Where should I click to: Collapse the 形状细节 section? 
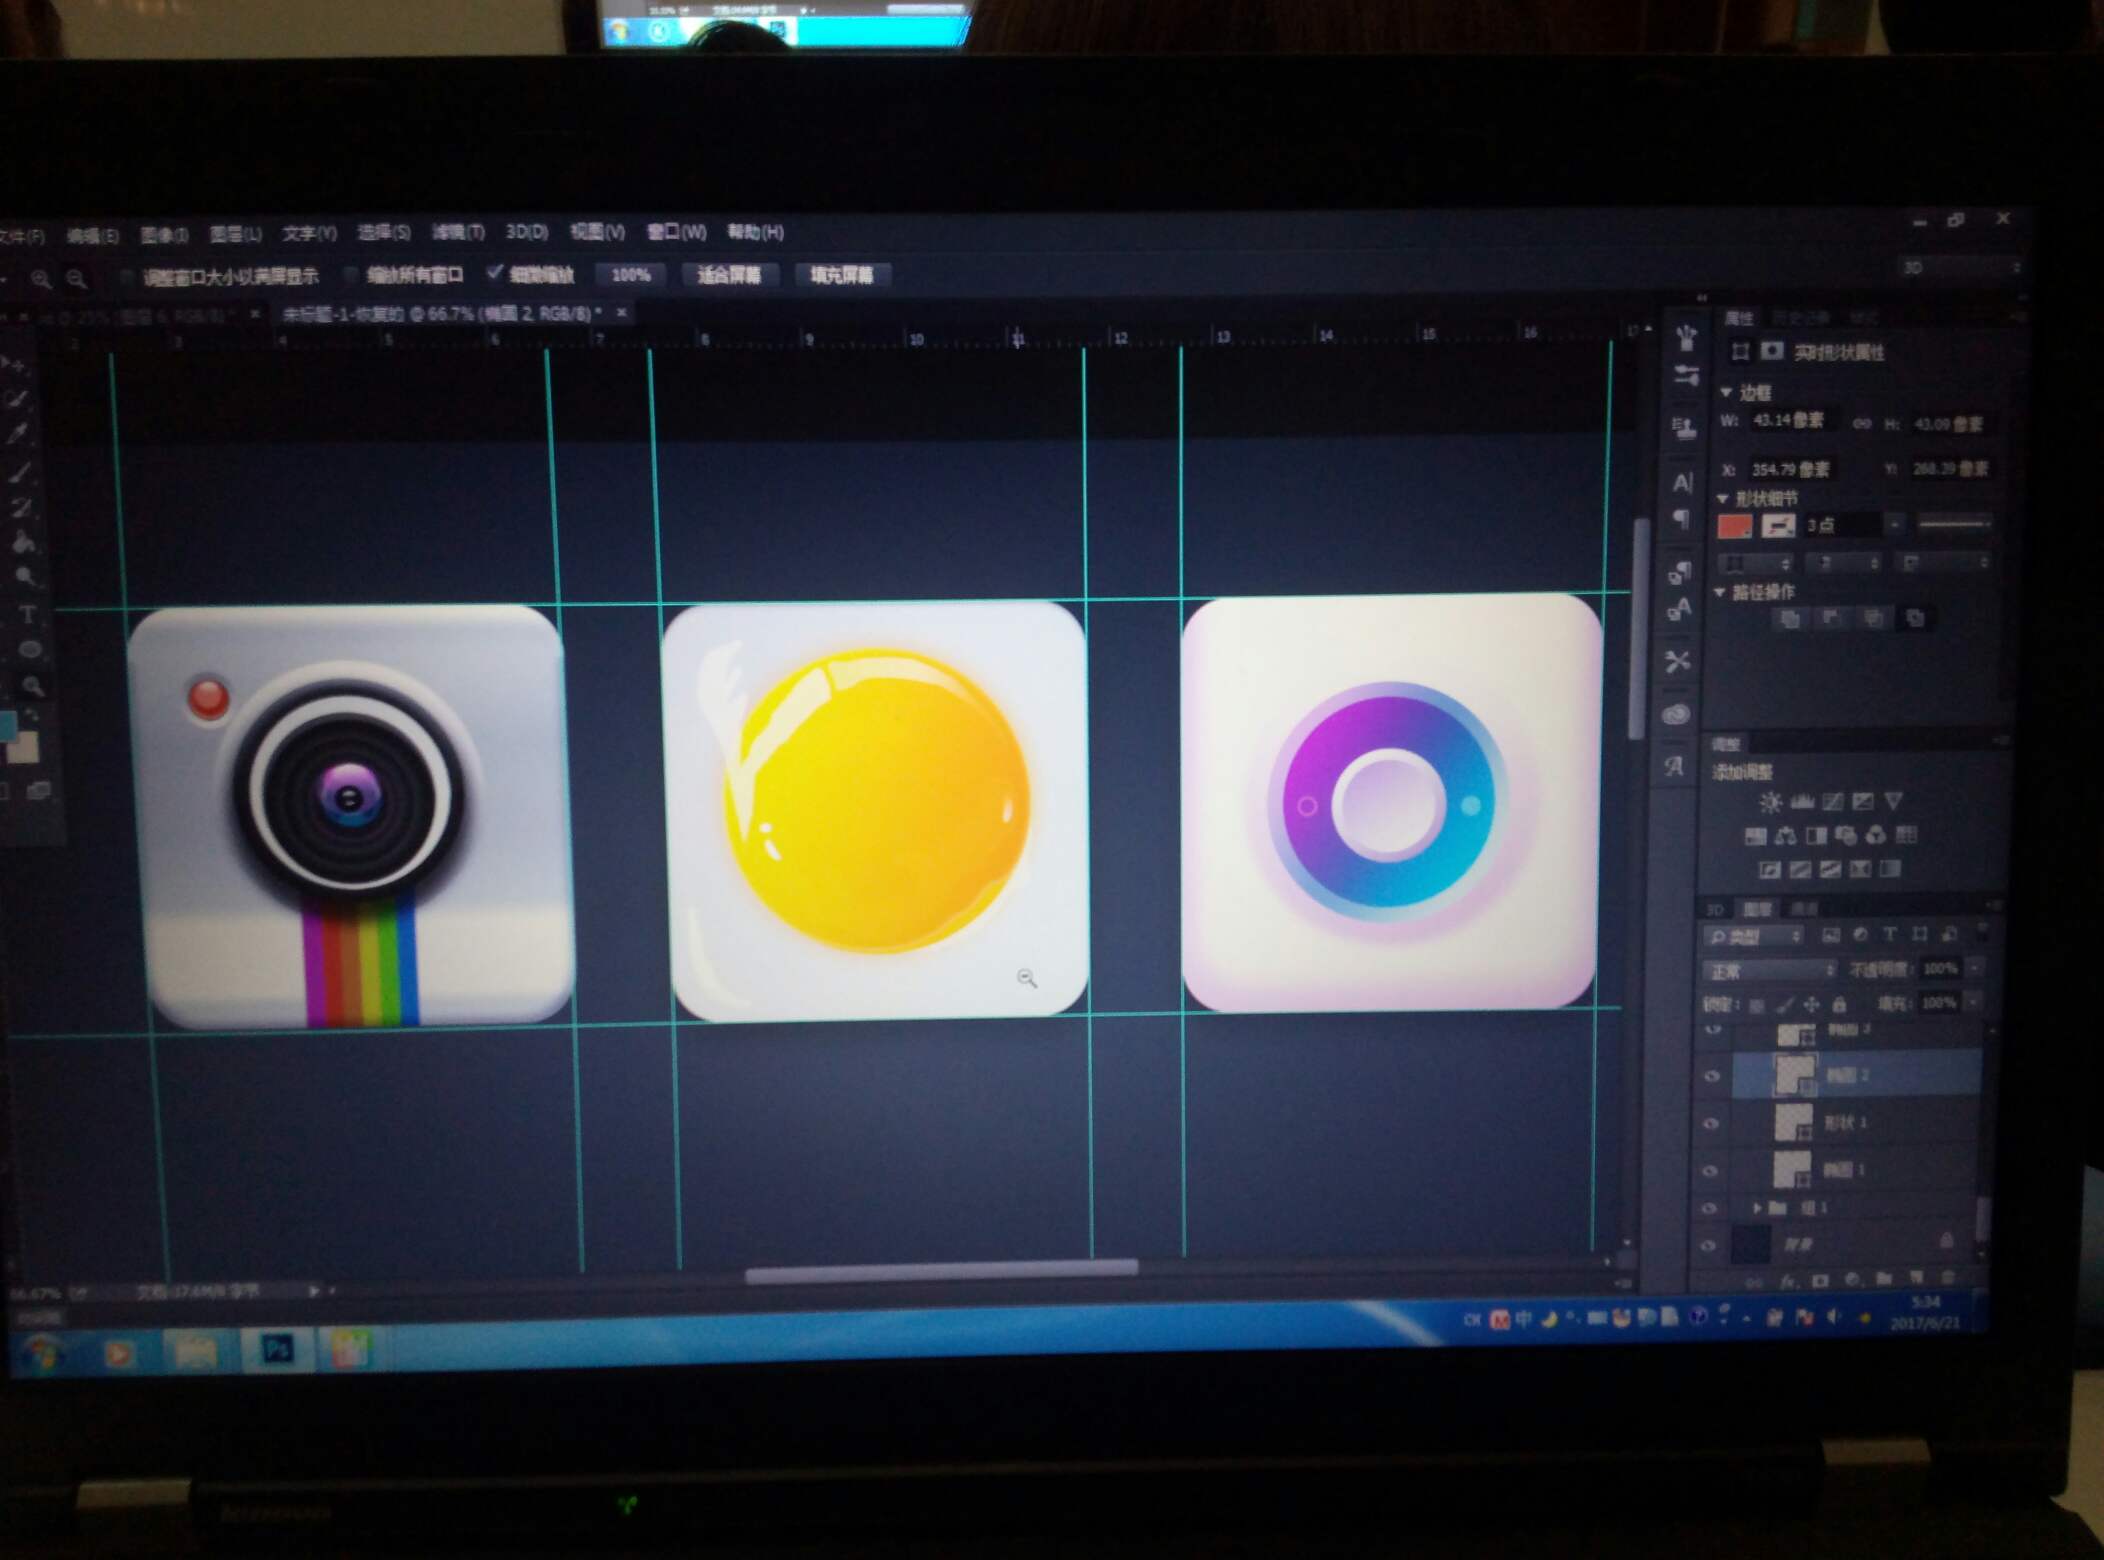pos(1723,498)
